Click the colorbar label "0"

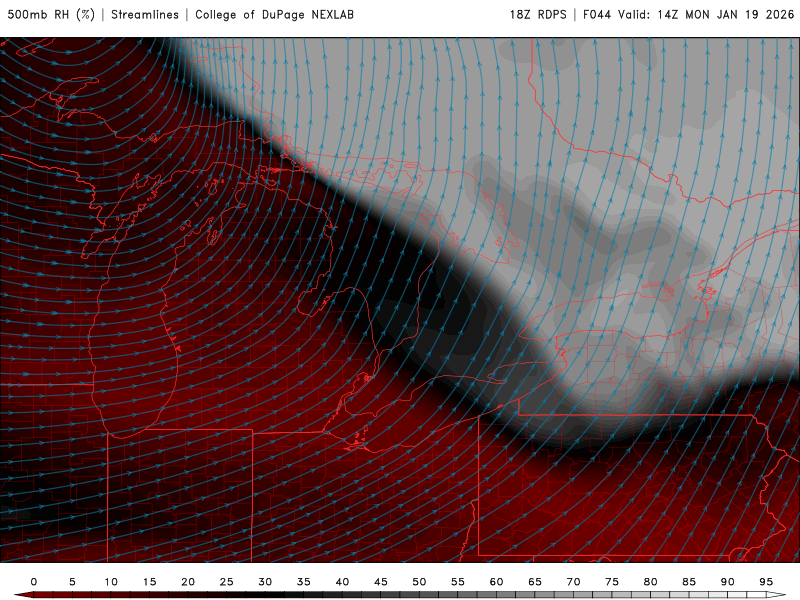pyautogui.click(x=34, y=582)
